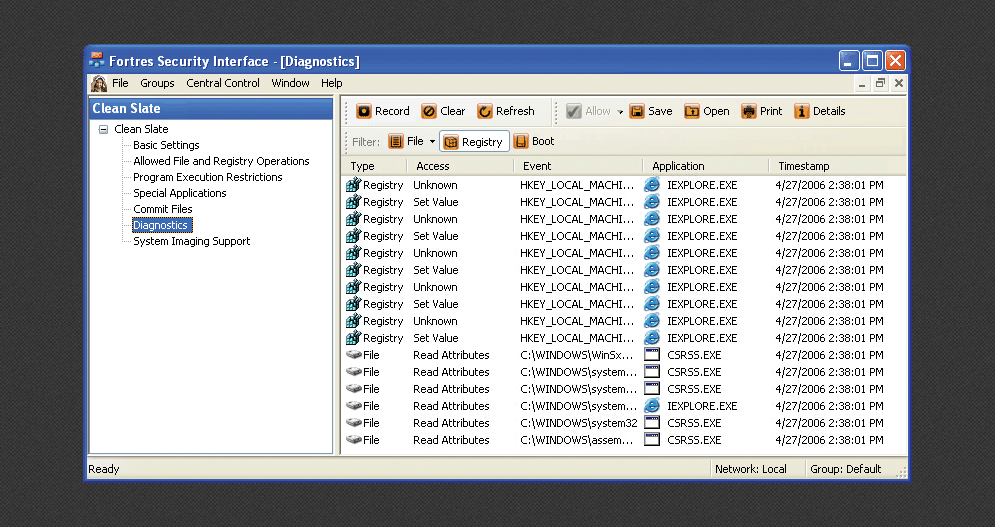Open a saved diagnostics log
Viewport: 995px width, 527px height.
click(706, 111)
